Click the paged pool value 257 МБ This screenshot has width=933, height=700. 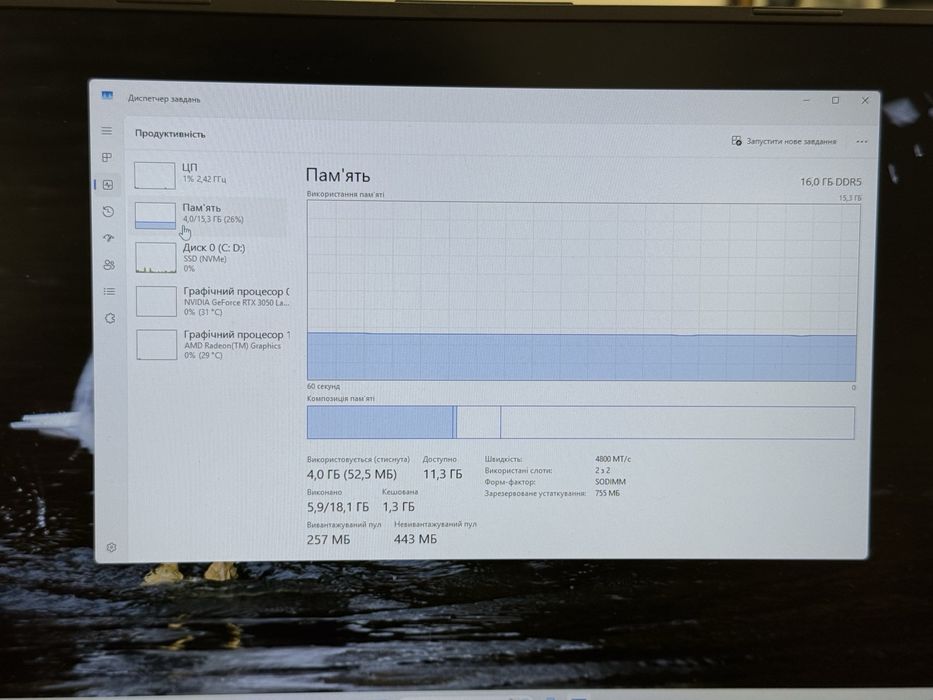(328, 540)
